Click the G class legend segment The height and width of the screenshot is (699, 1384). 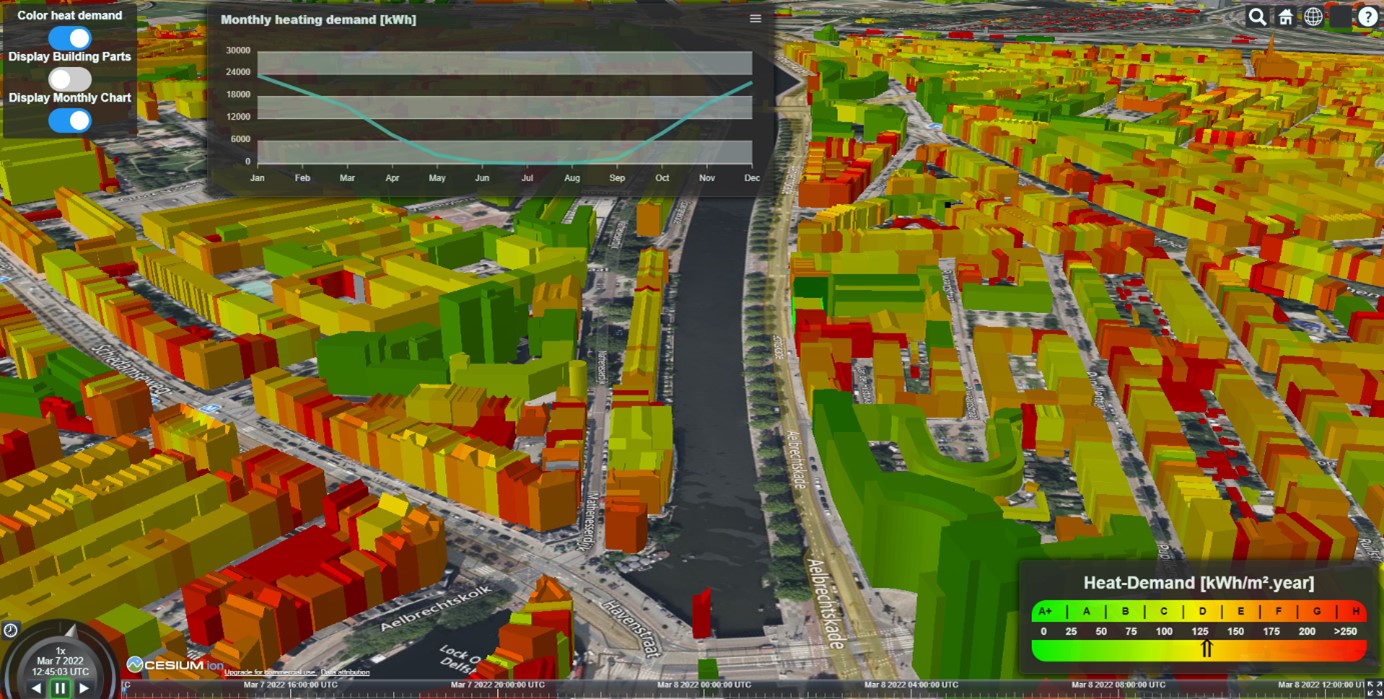[x=1317, y=611]
